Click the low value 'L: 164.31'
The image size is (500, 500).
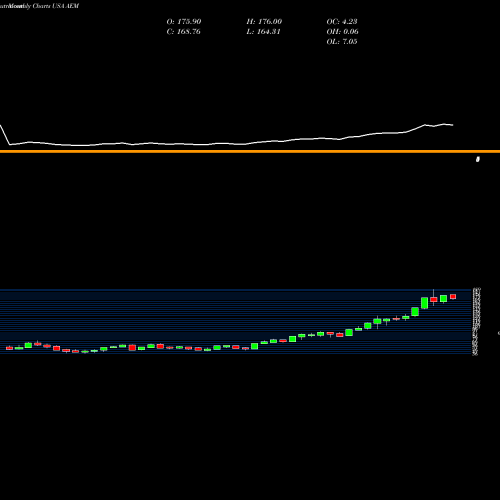click(x=263, y=31)
